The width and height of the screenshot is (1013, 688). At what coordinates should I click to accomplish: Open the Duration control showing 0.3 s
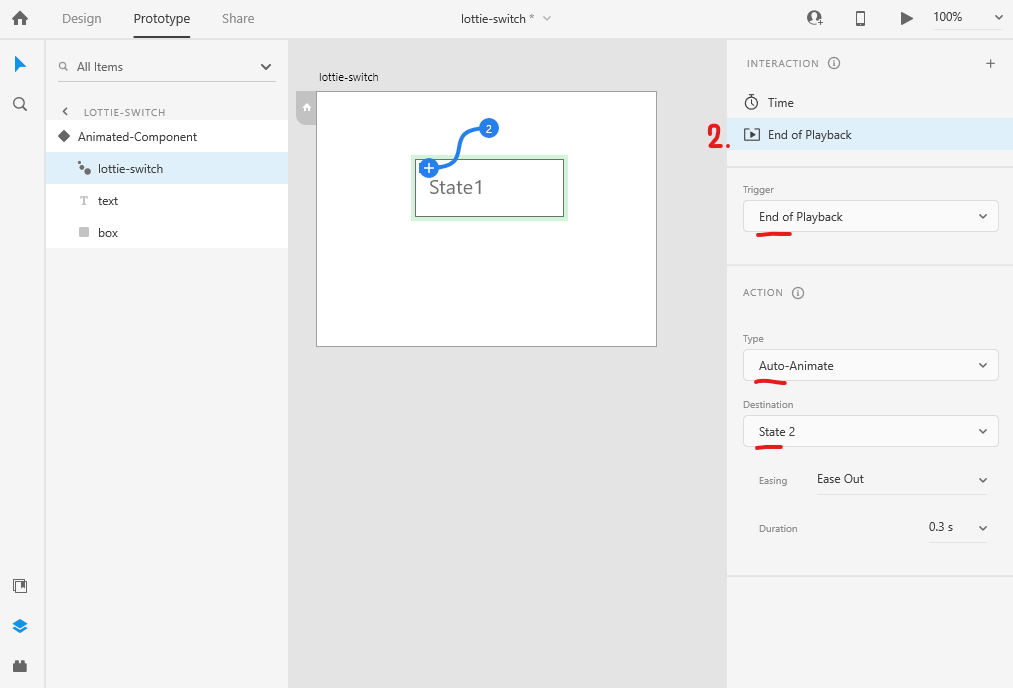[957, 528]
